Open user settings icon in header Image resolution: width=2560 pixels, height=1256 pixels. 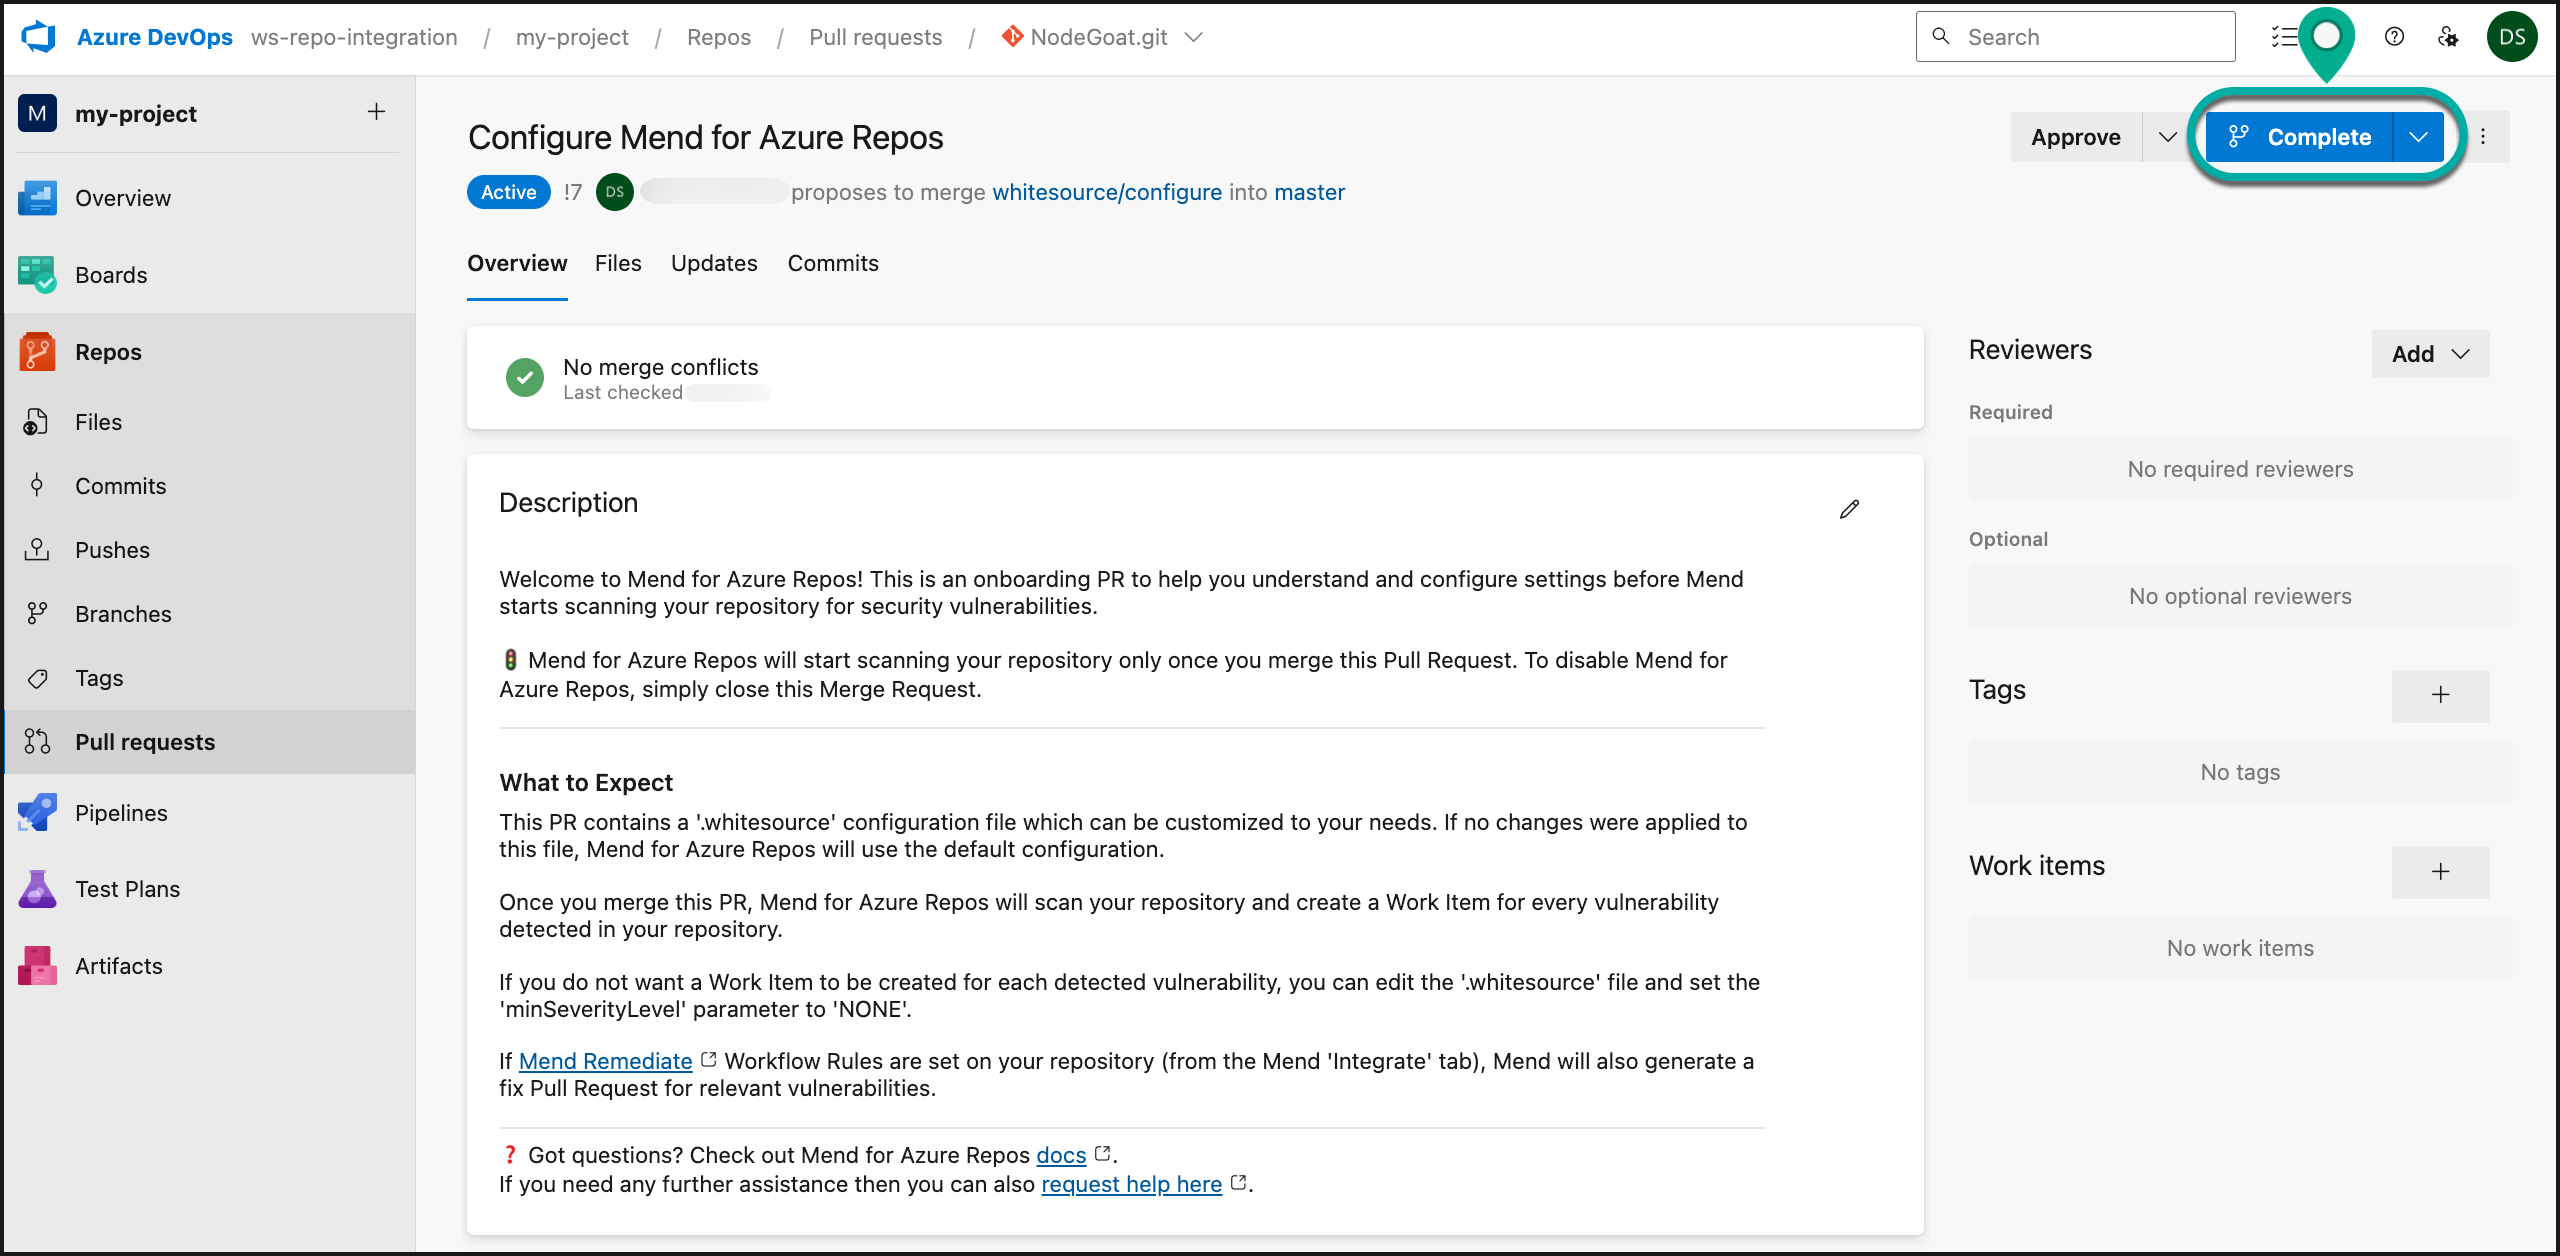2448,37
